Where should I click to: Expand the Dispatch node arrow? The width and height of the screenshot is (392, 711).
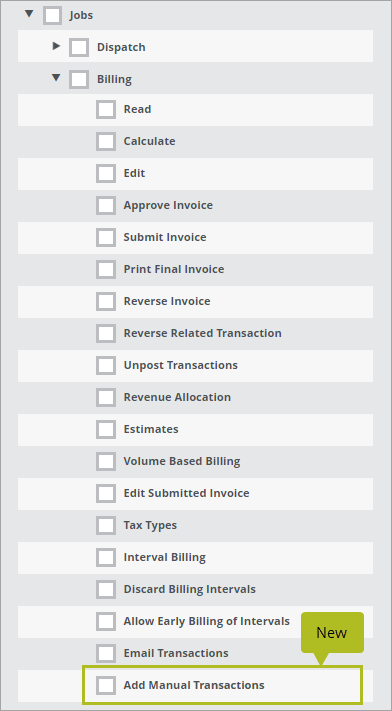coord(56,46)
